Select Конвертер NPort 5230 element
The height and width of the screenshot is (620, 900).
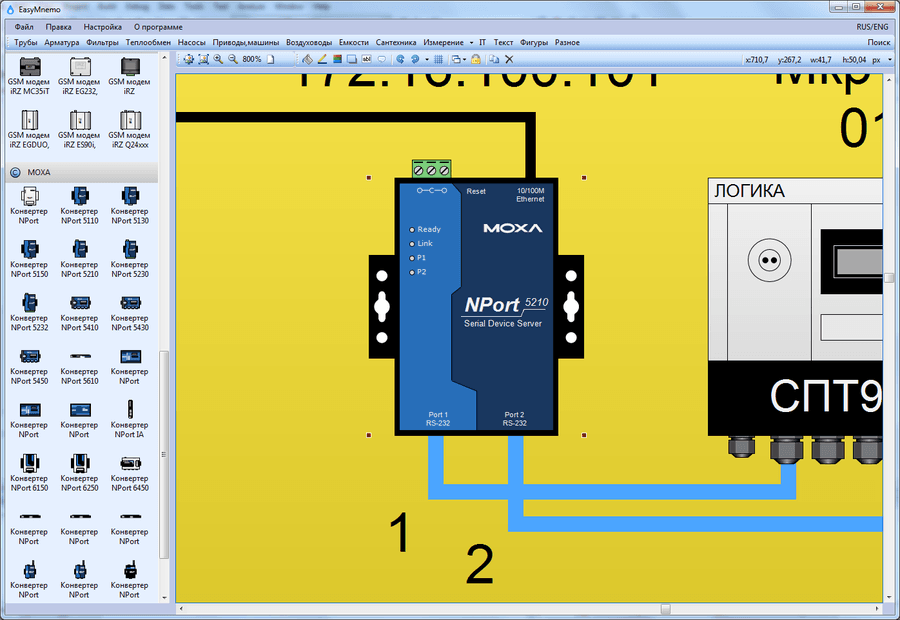click(x=130, y=258)
